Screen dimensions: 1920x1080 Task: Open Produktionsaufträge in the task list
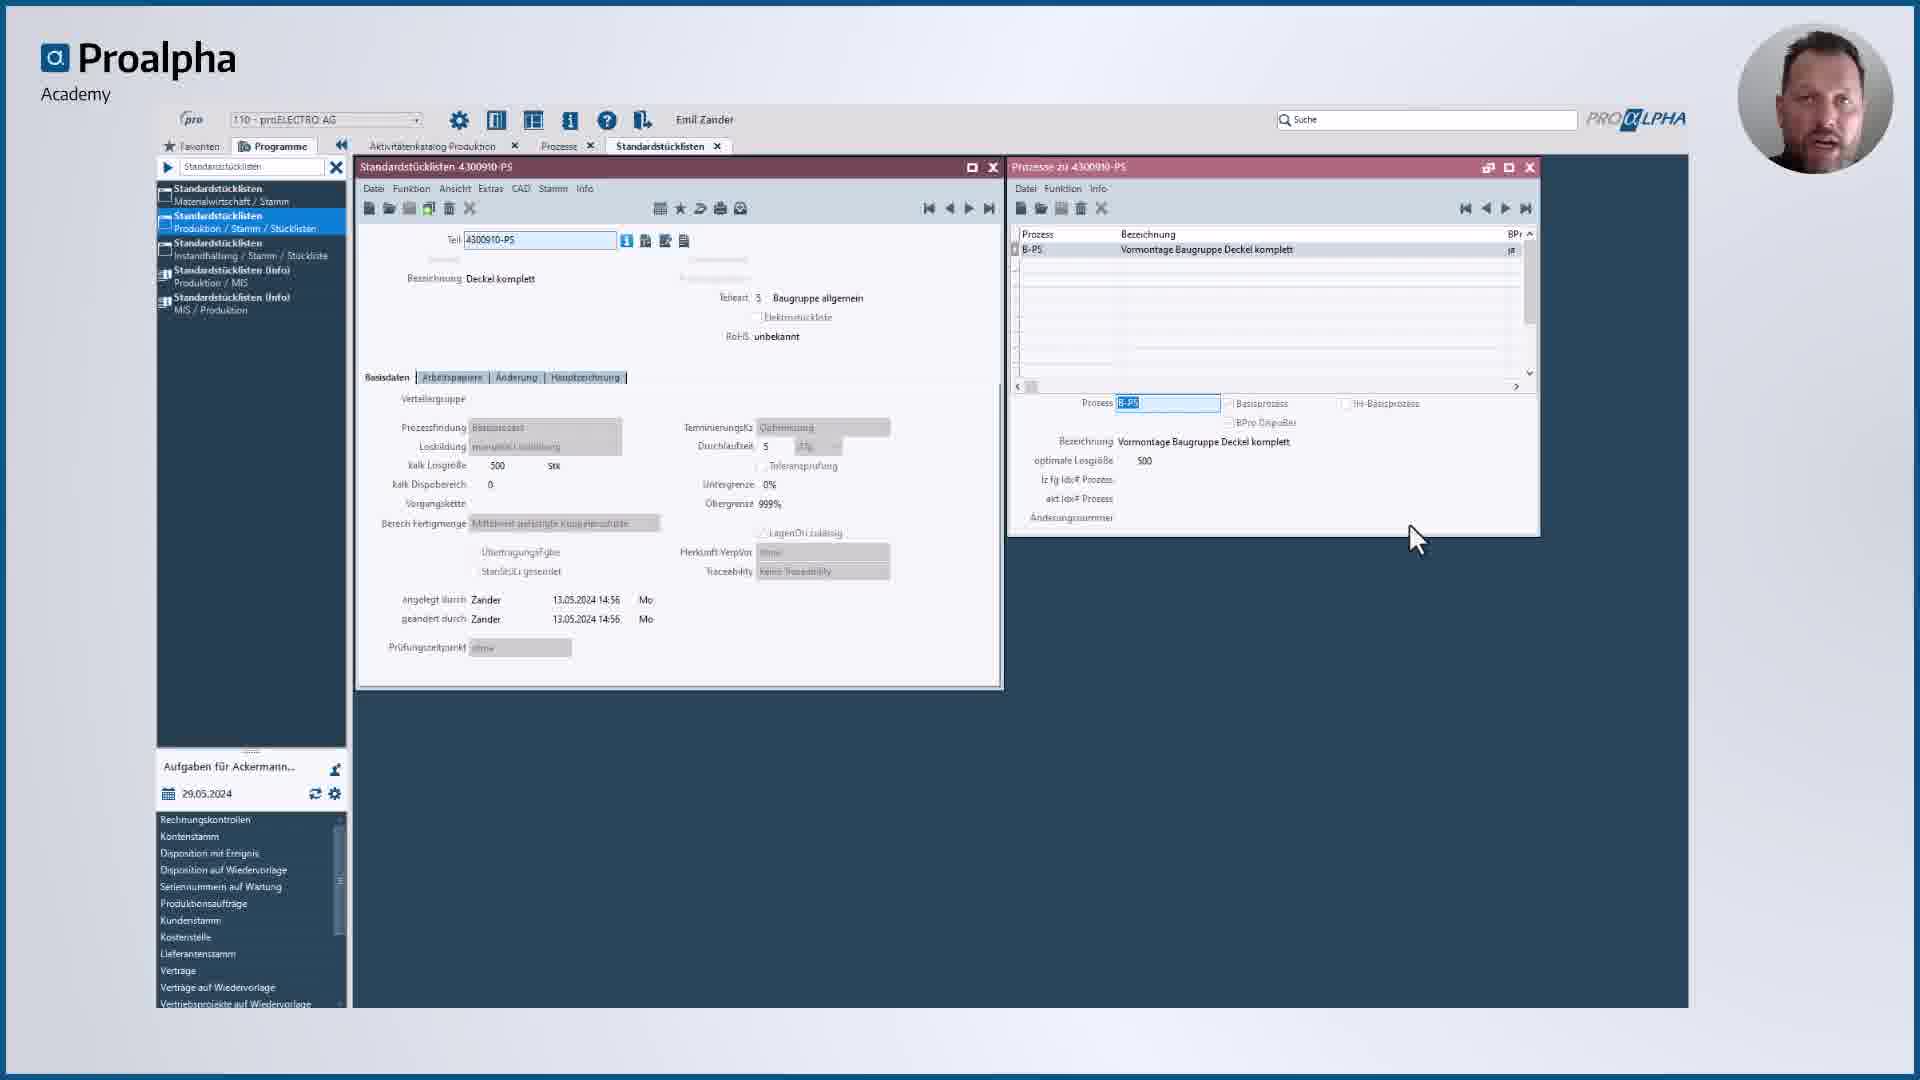tap(204, 903)
